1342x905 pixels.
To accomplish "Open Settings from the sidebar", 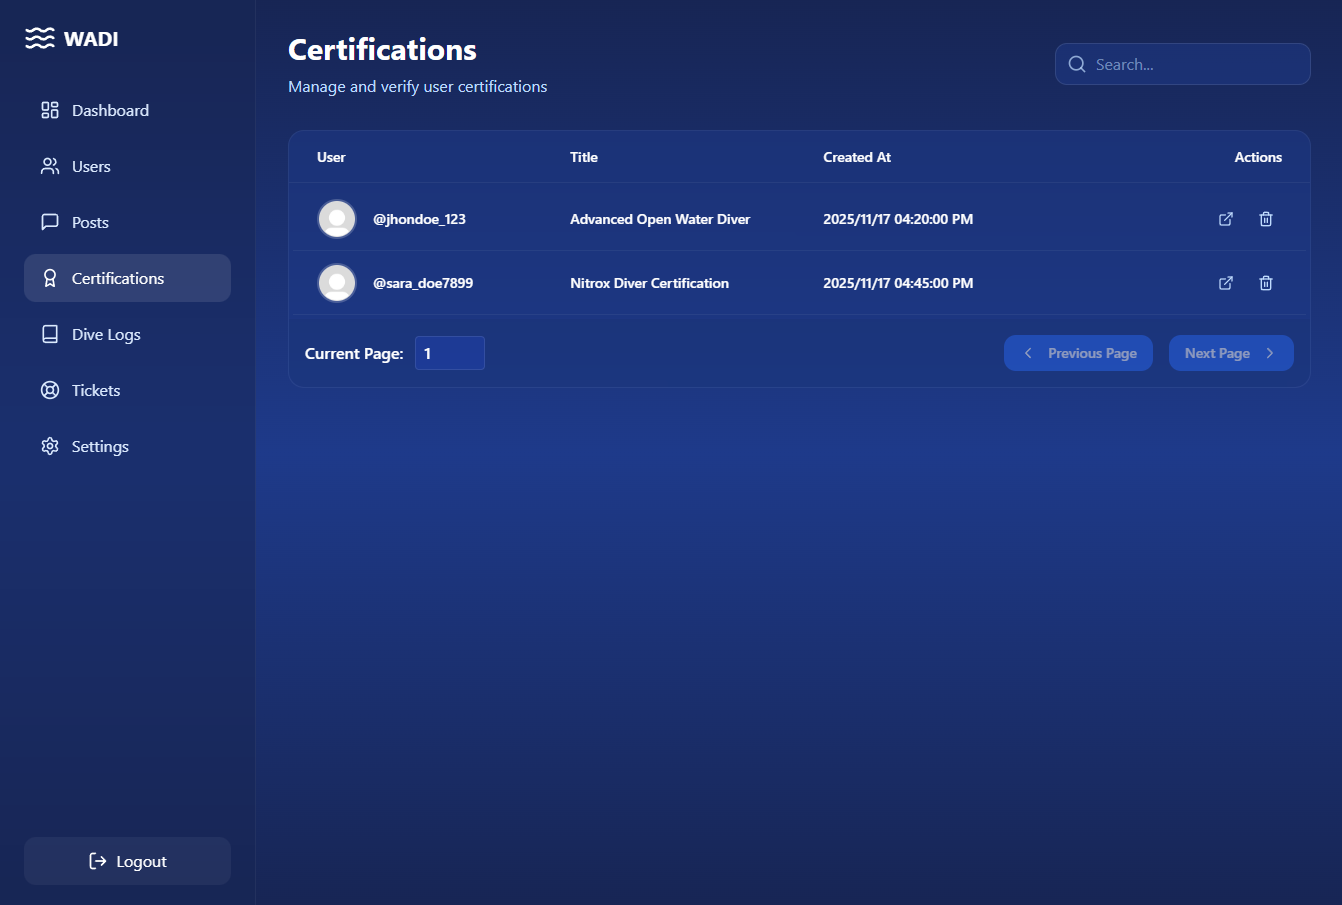I will coord(100,447).
